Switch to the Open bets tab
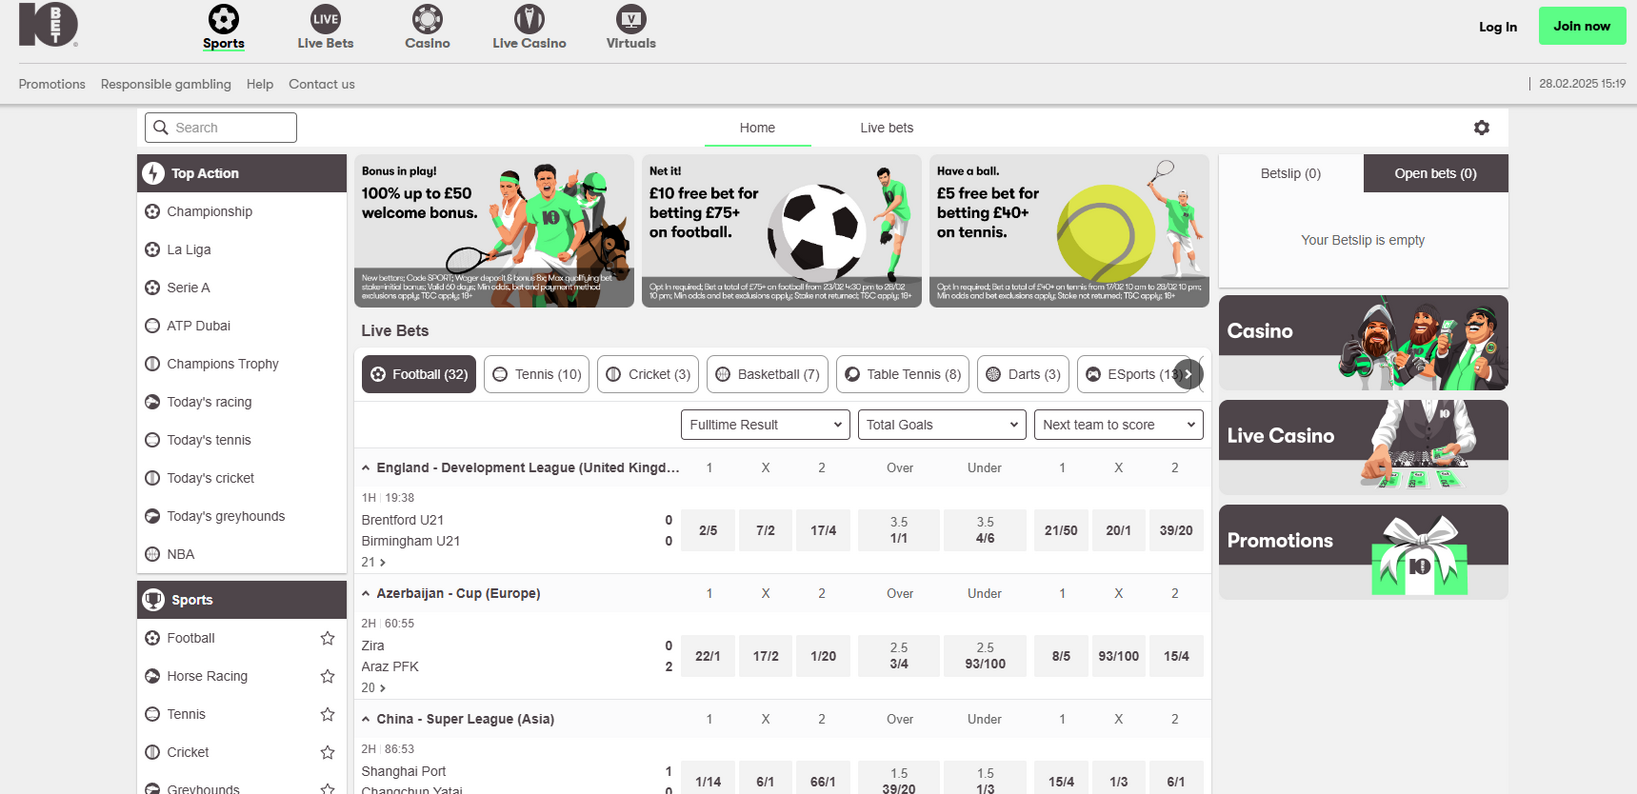The image size is (1637, 794). 1435,173
